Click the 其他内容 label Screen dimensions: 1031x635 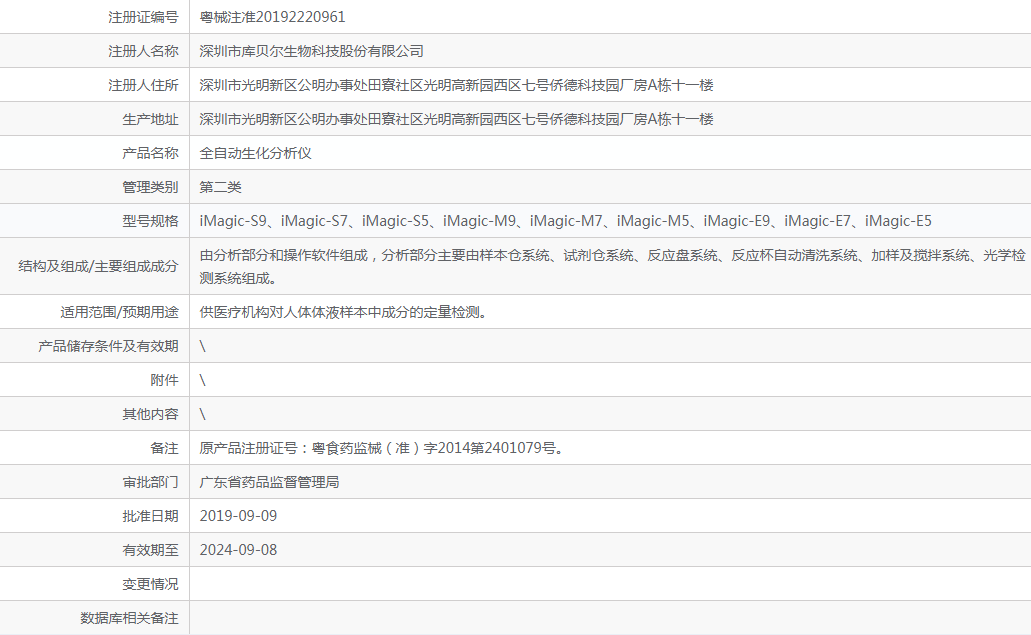[151, 415]
